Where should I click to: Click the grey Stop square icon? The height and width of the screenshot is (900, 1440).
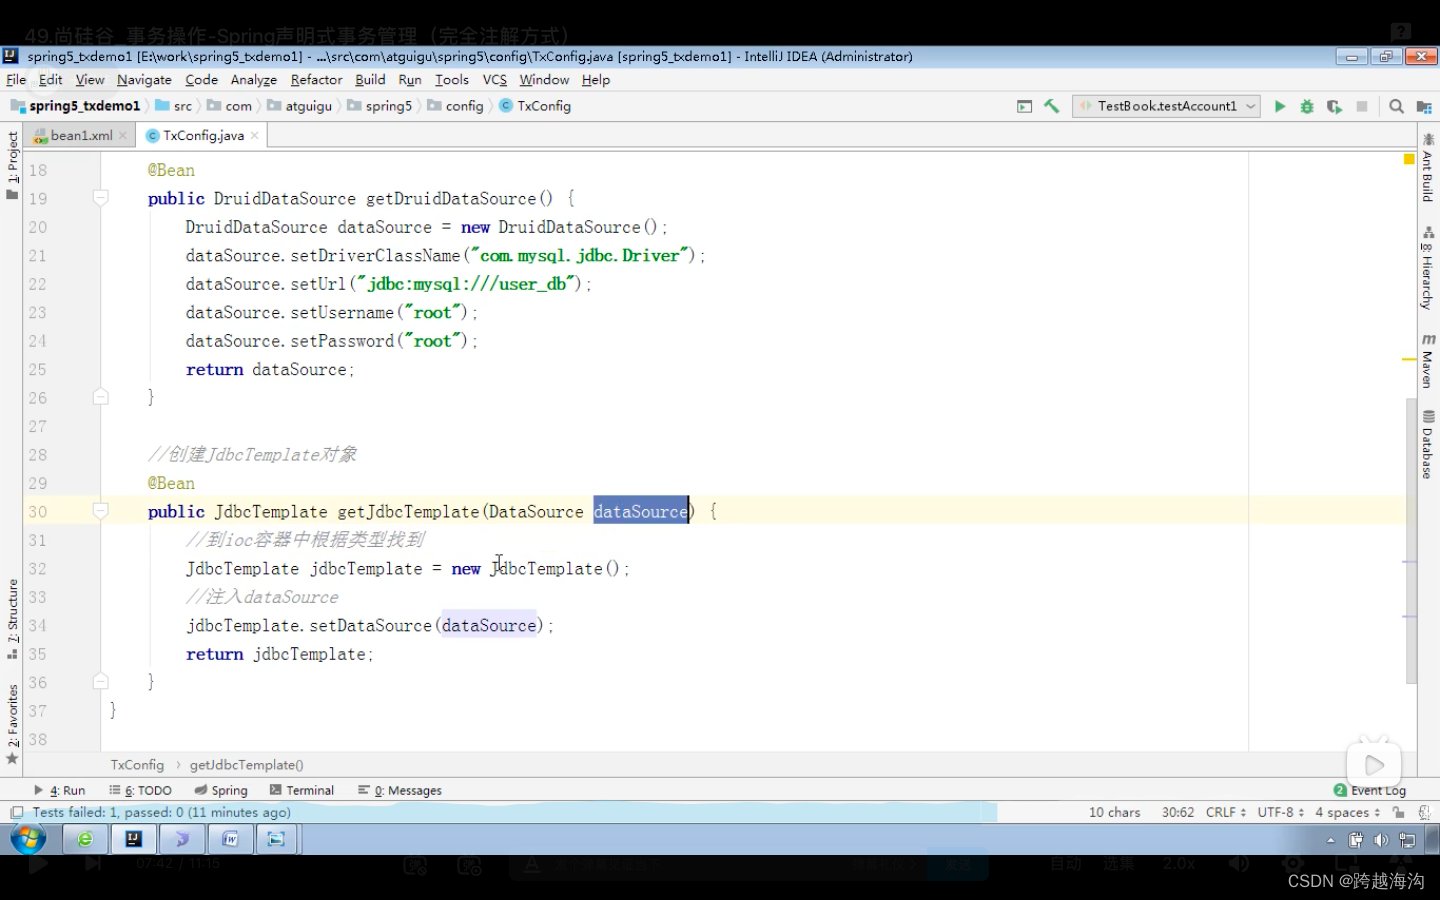coord(1361,106)
